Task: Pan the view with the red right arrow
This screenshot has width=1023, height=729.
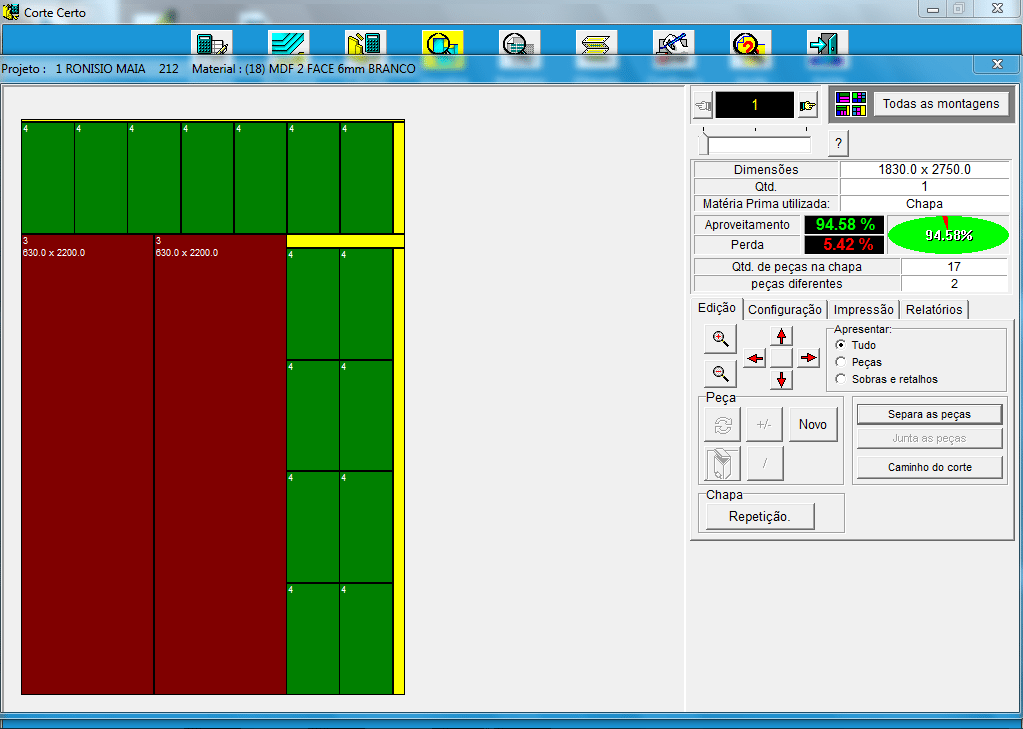Action: [808, 358]
